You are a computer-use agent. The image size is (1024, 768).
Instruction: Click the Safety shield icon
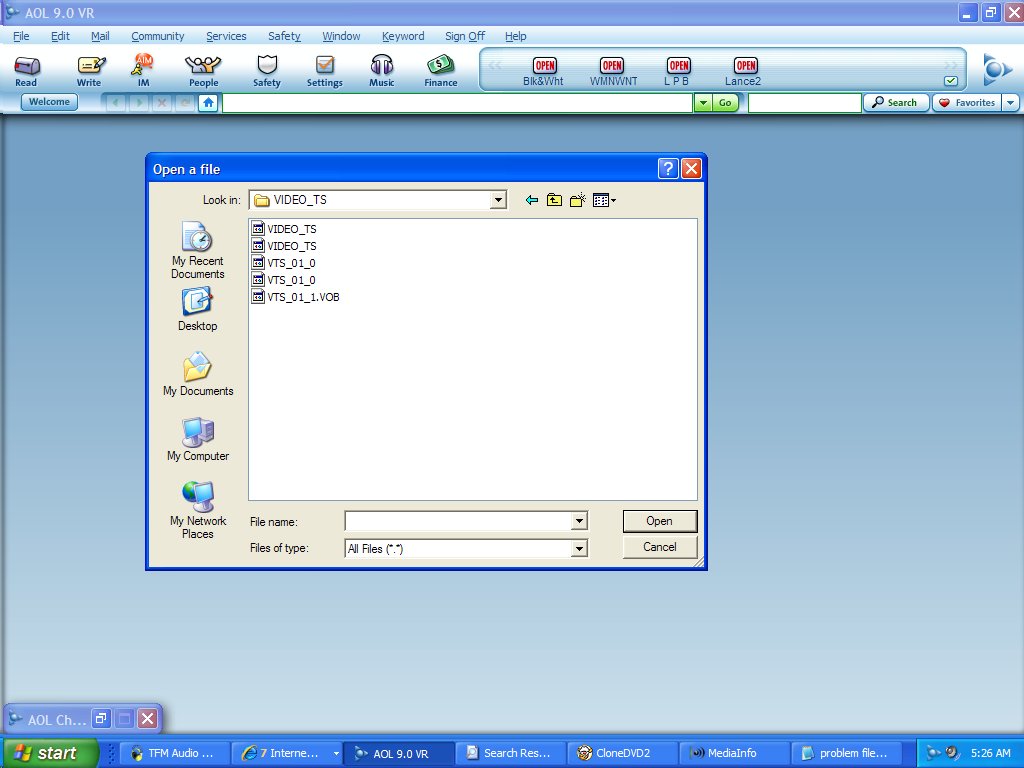point(266,71)
